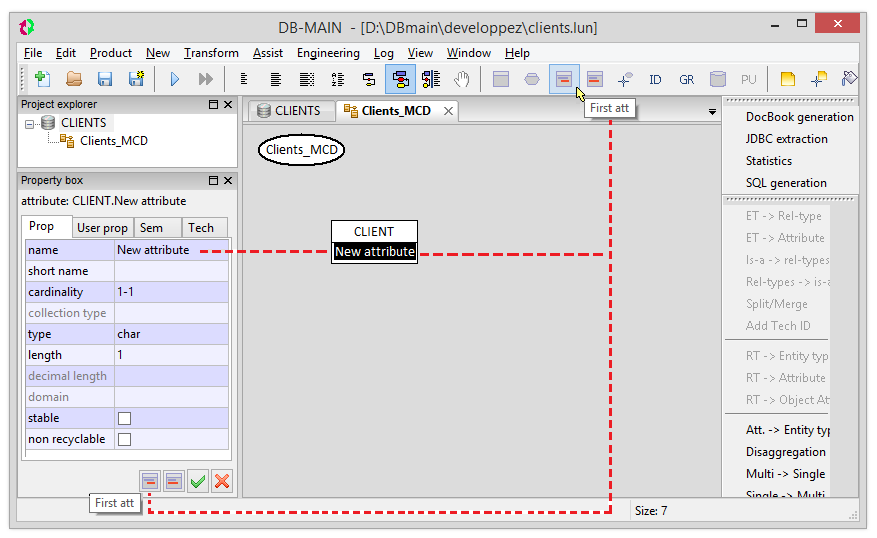The height and width of the screenshot is (538, 877).
Task: Switch to graphical compact view icon
Action: click(x=369, y=79)
